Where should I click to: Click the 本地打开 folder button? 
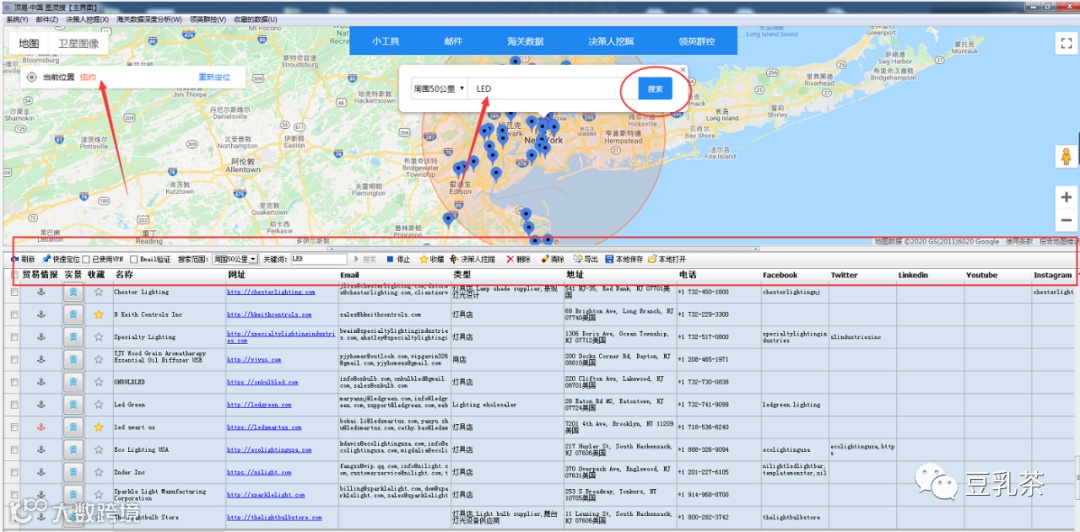[667, 259]
